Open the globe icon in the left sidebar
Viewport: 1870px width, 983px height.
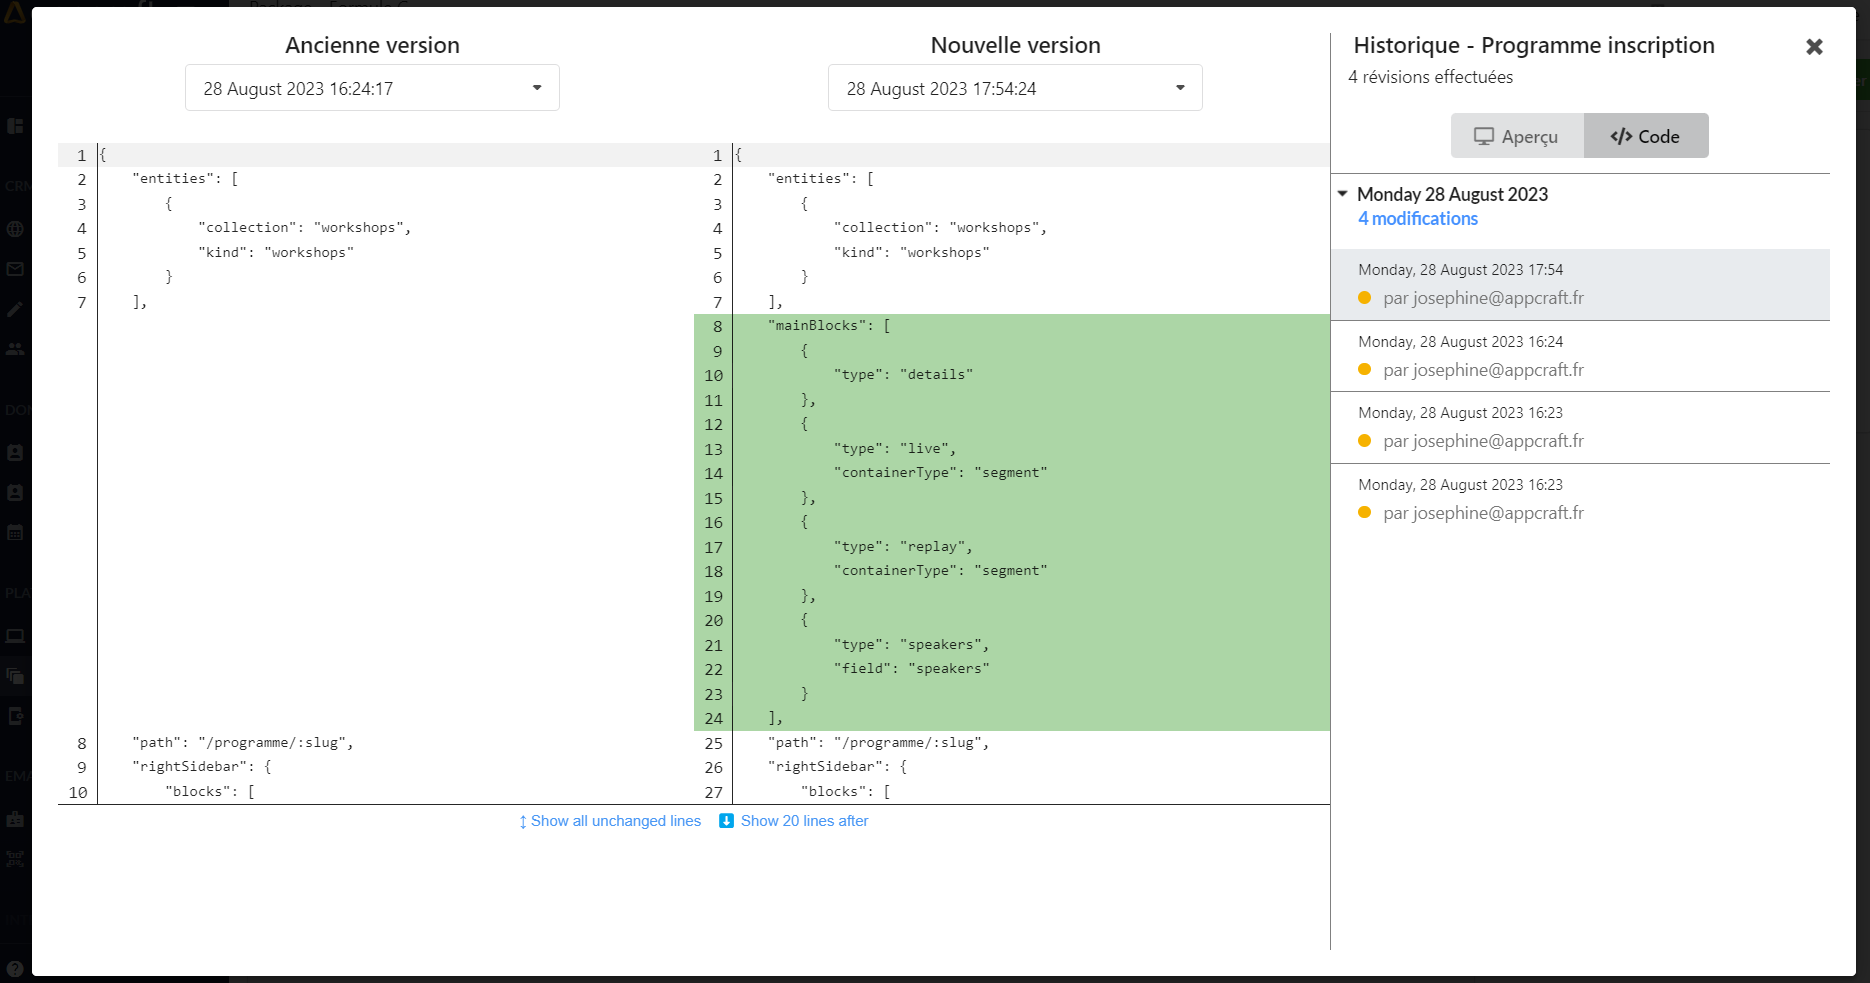pyautogui.click(x=15, y=229)
